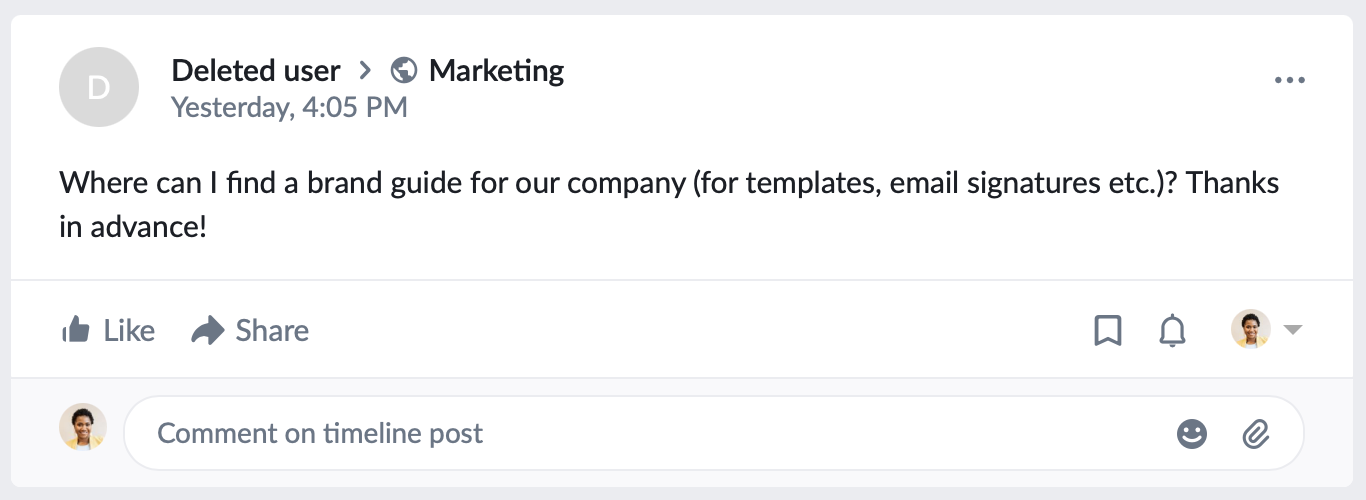Viewport: 1366px width, 500px height.
Task: Open the emoji picker in comment box
Action: tap(1191, 433)
